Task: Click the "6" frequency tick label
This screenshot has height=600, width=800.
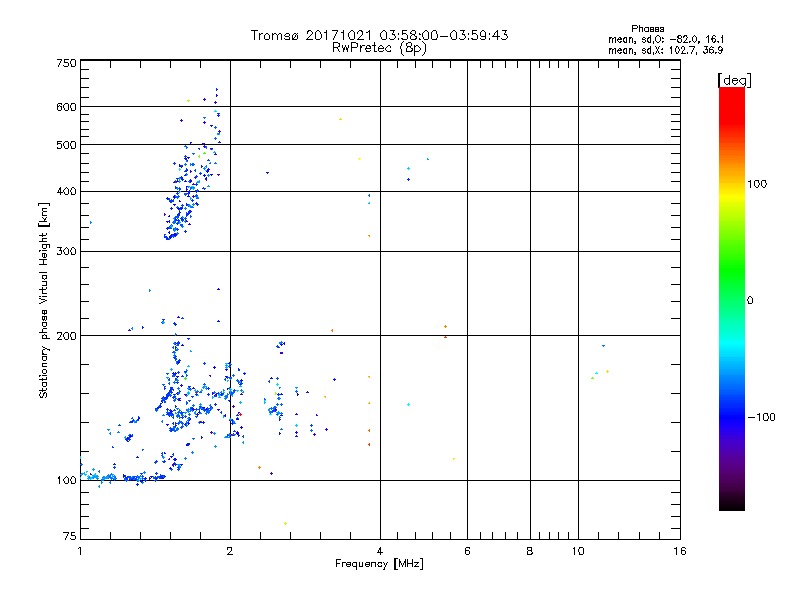Action: point(467,551)
